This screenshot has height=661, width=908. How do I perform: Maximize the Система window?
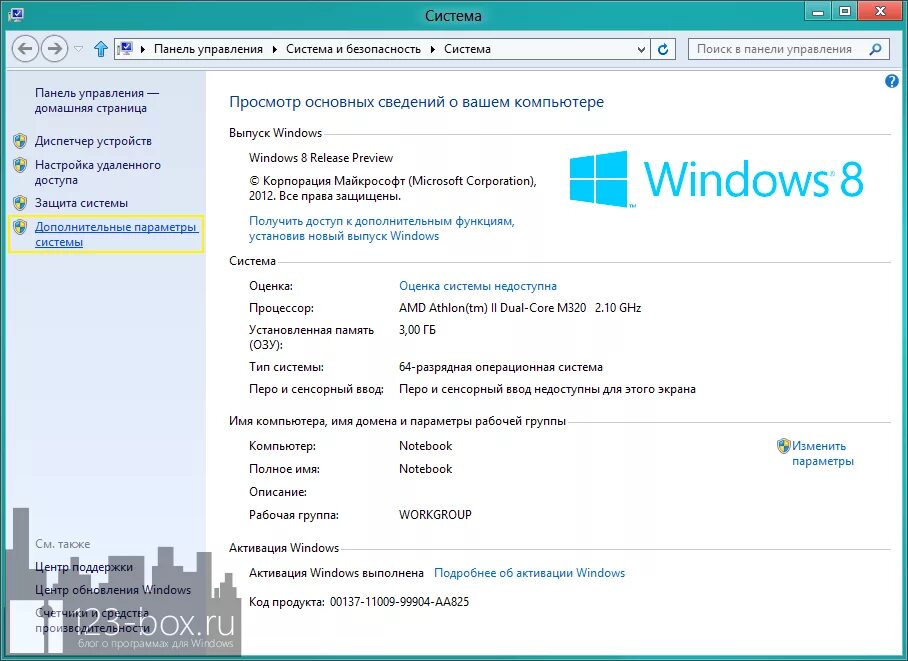pos(845,11)
